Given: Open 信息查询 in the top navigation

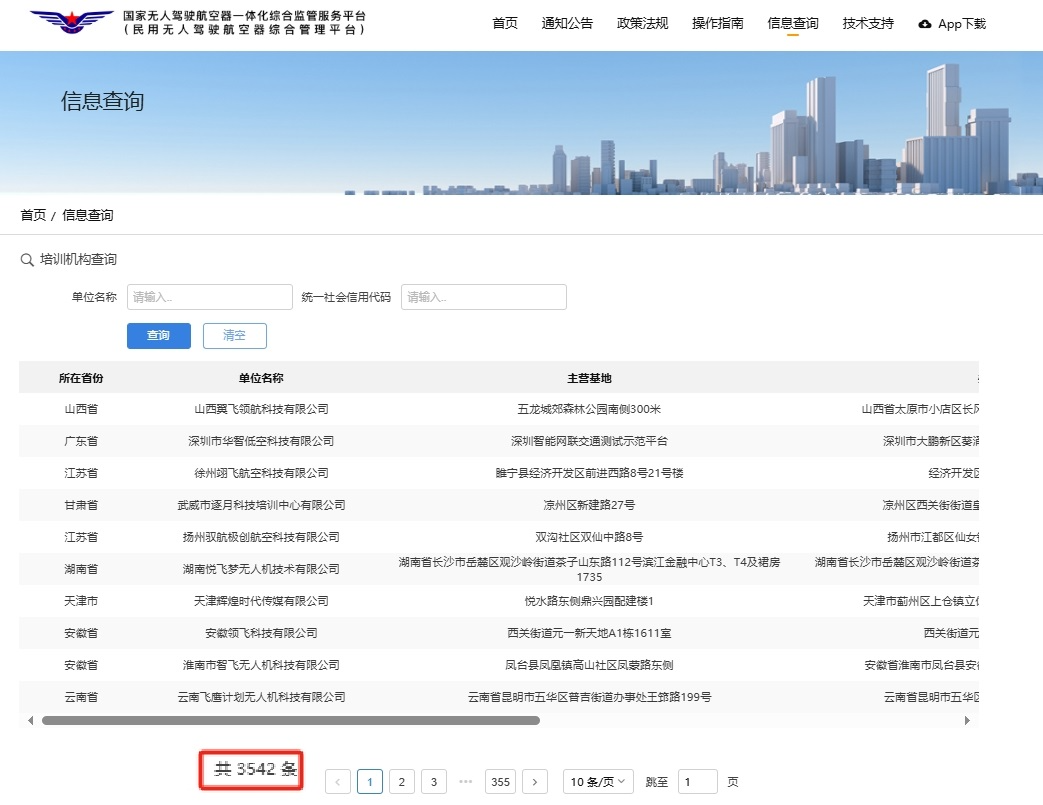Looking at the screenshot, I should pyautogui.click(x=792, y=23).
